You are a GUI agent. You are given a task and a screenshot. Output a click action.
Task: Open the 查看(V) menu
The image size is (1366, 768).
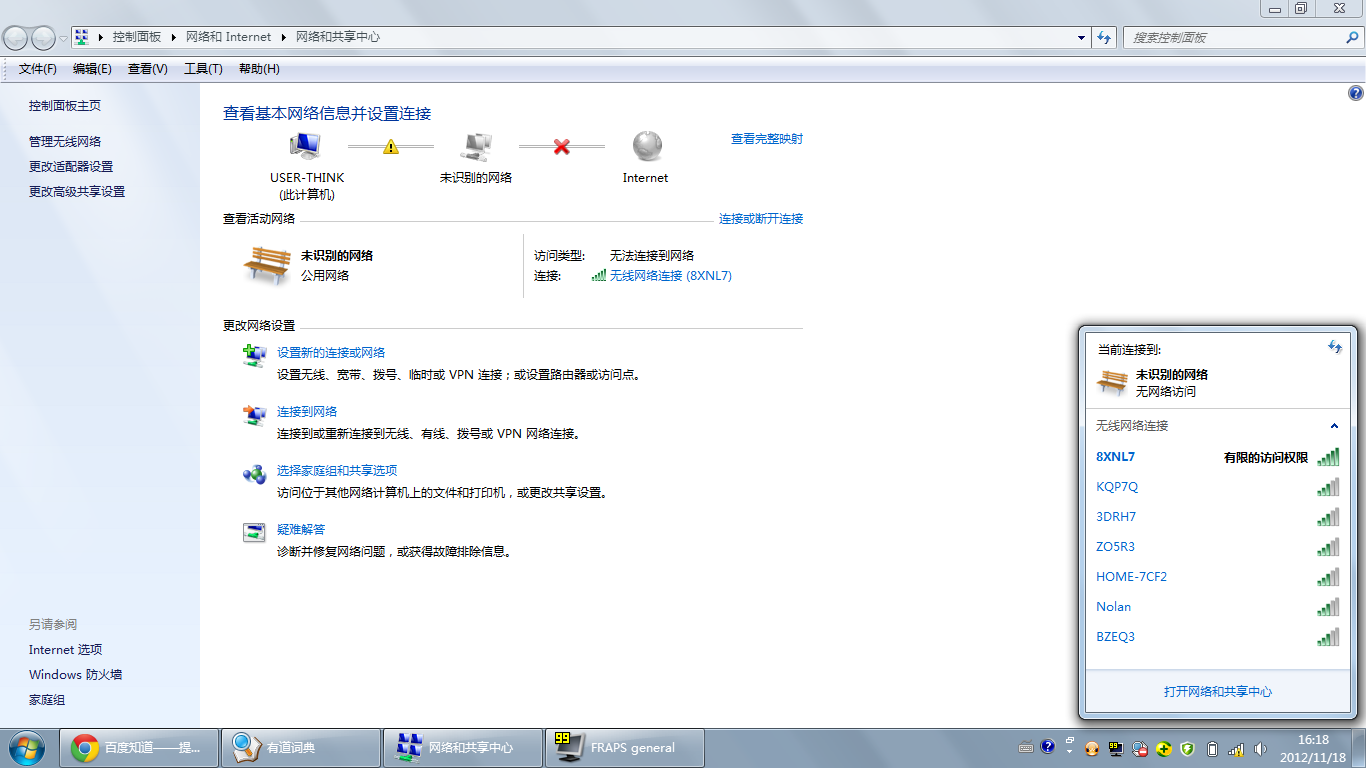click(148, 69)
